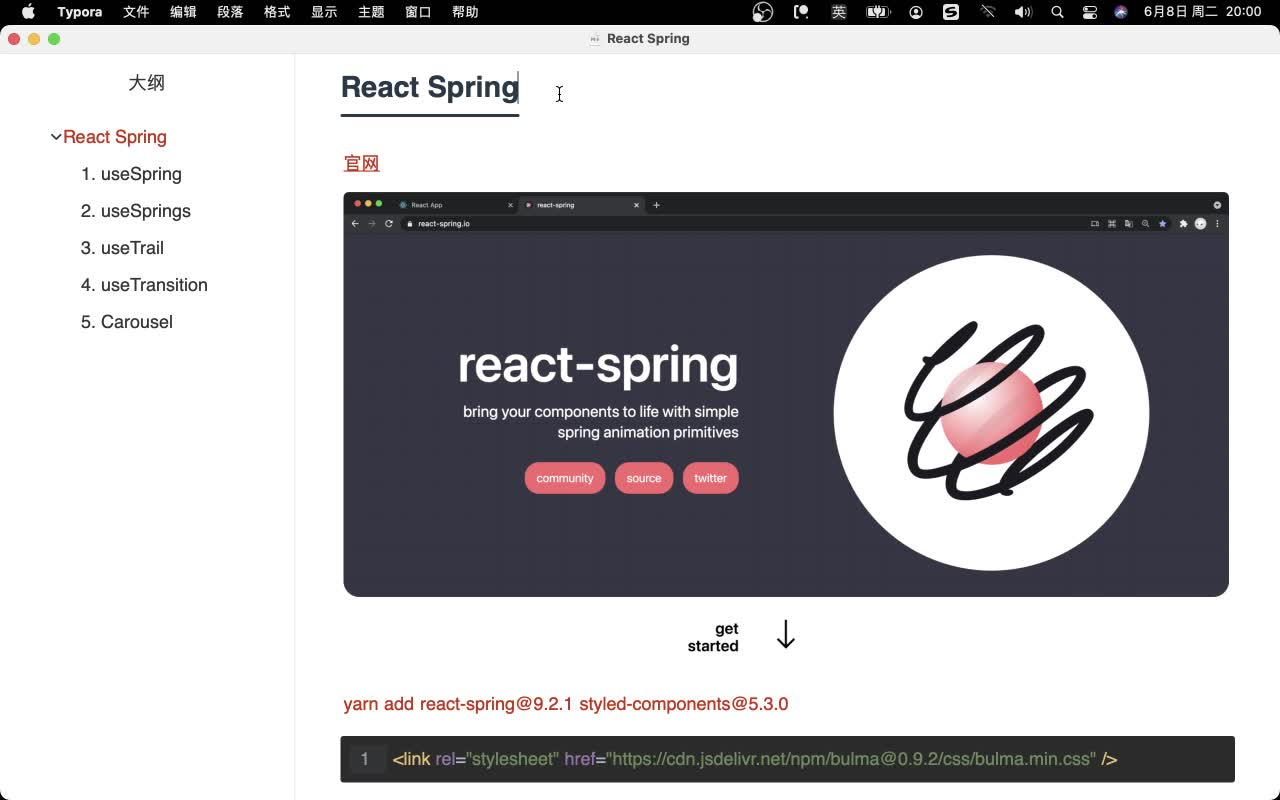Launch Siri from menu bar

point(1121,12)
